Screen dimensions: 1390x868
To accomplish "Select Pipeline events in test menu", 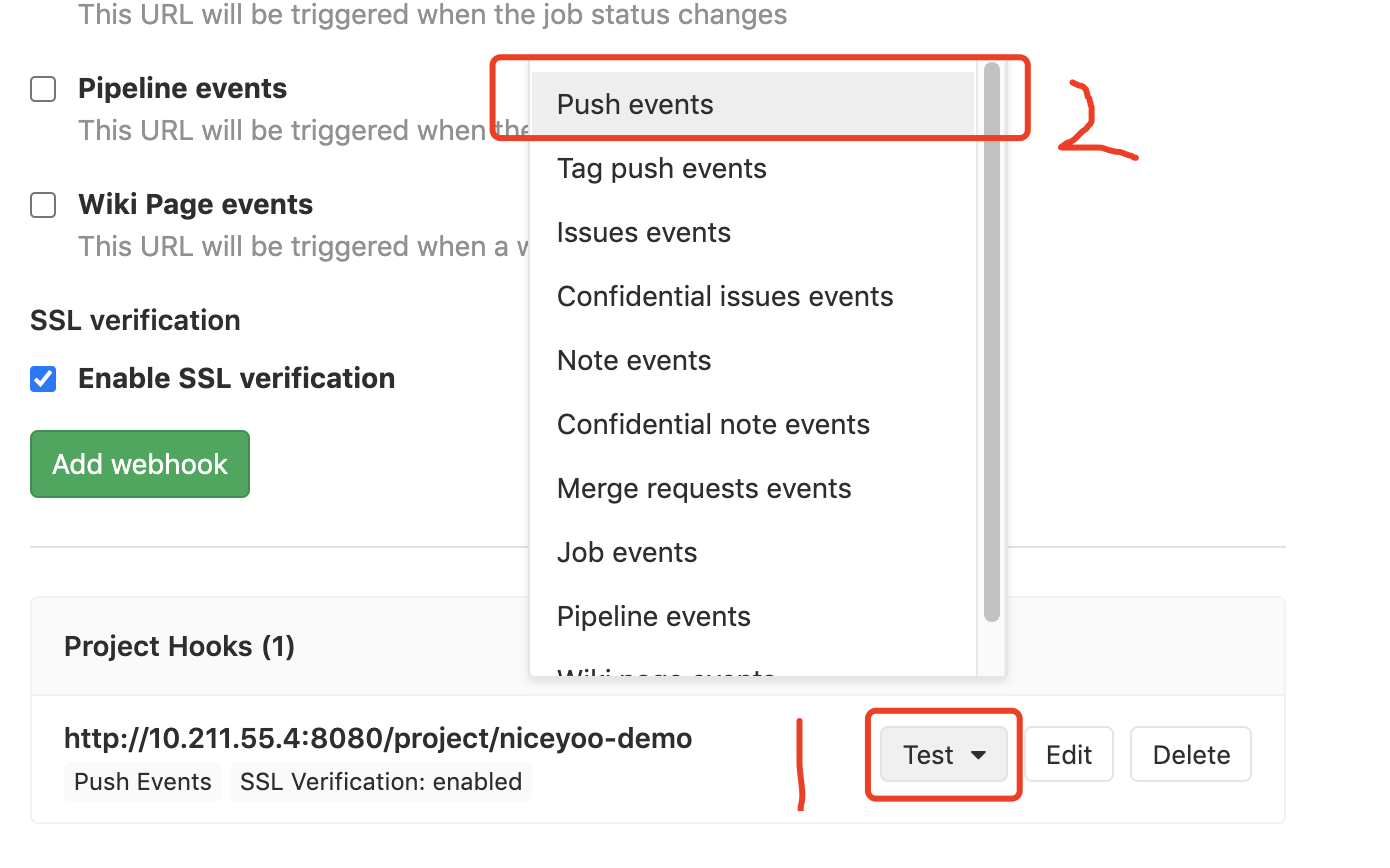I will coord(753,616).
